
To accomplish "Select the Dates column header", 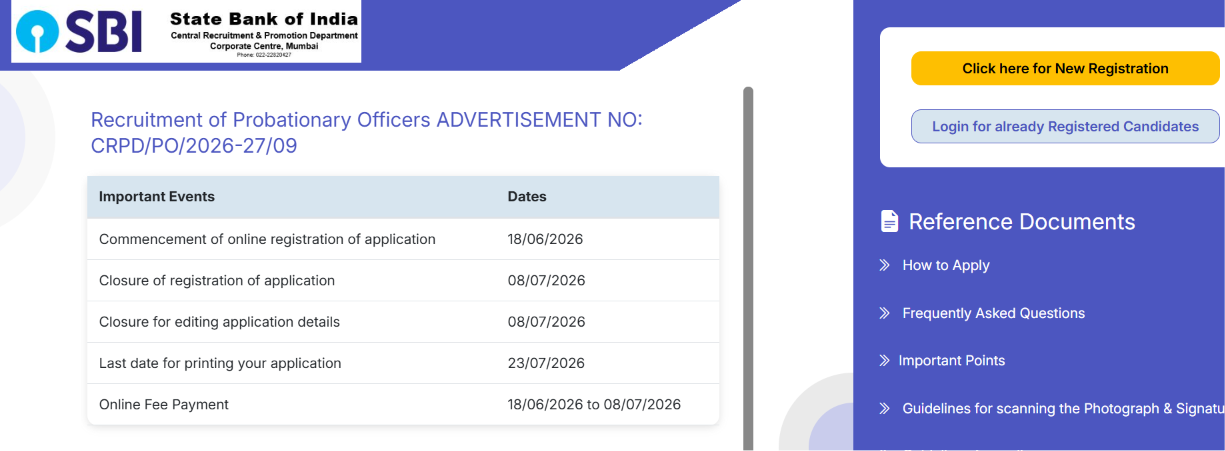I will tap(527, 197).
